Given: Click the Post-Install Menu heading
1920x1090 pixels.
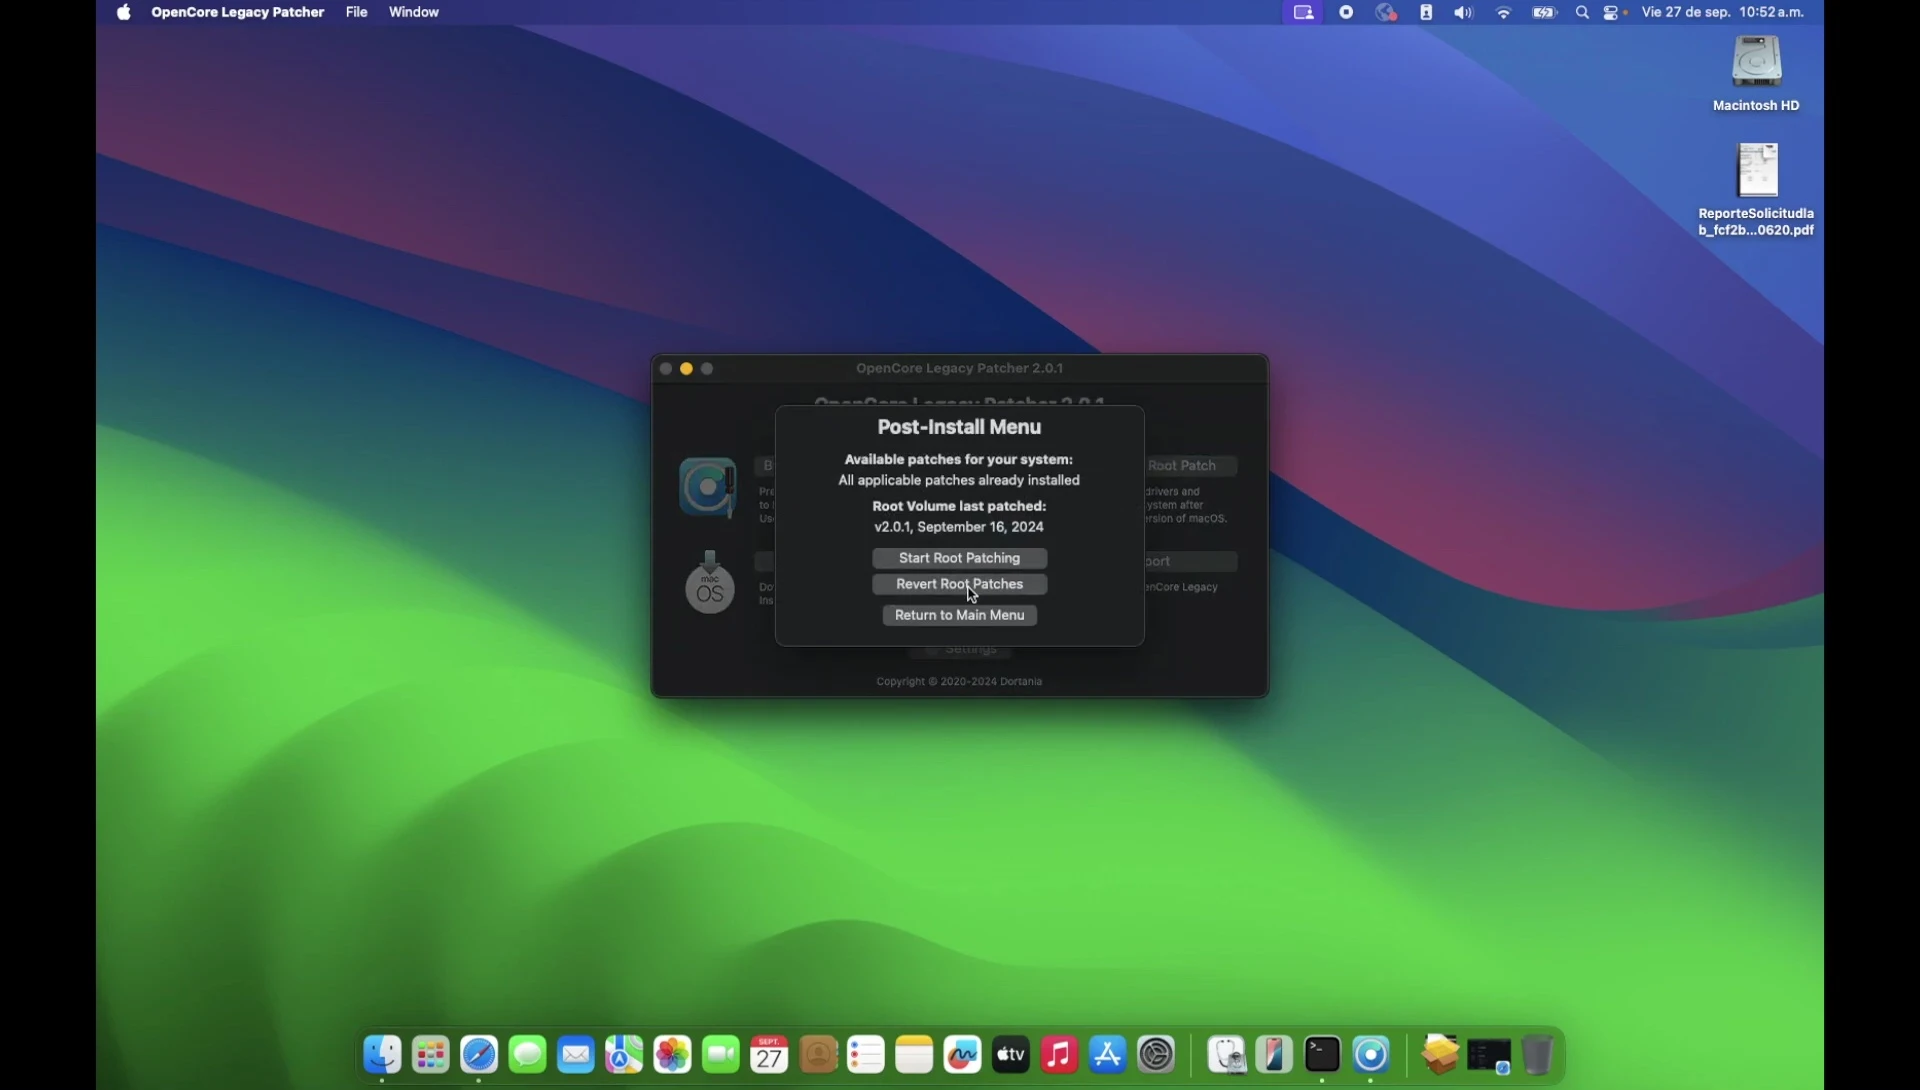Looking at the screenshot, I should 959,427.
